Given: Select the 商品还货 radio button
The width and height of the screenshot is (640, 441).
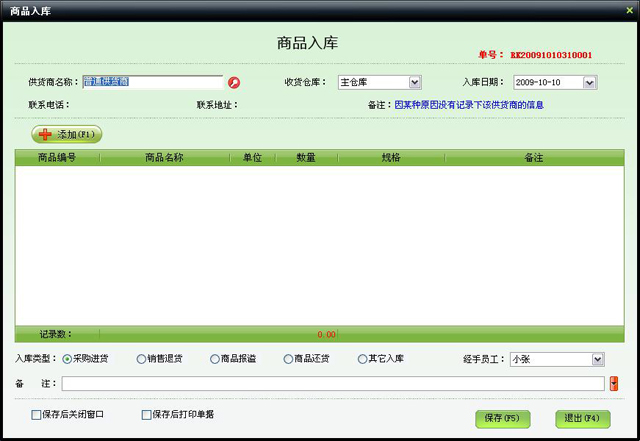Looking at the screenshot, I should (289, 359).
